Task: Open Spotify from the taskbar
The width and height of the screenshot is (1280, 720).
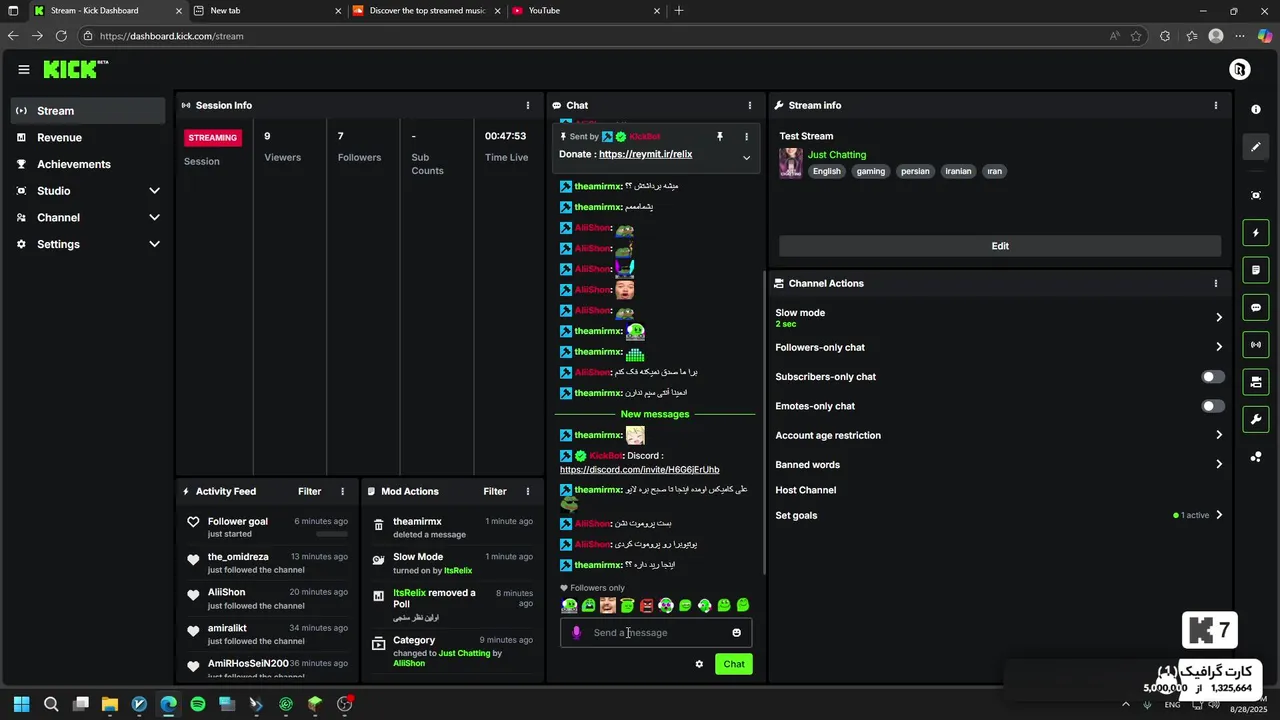Action: pos(198,704)
